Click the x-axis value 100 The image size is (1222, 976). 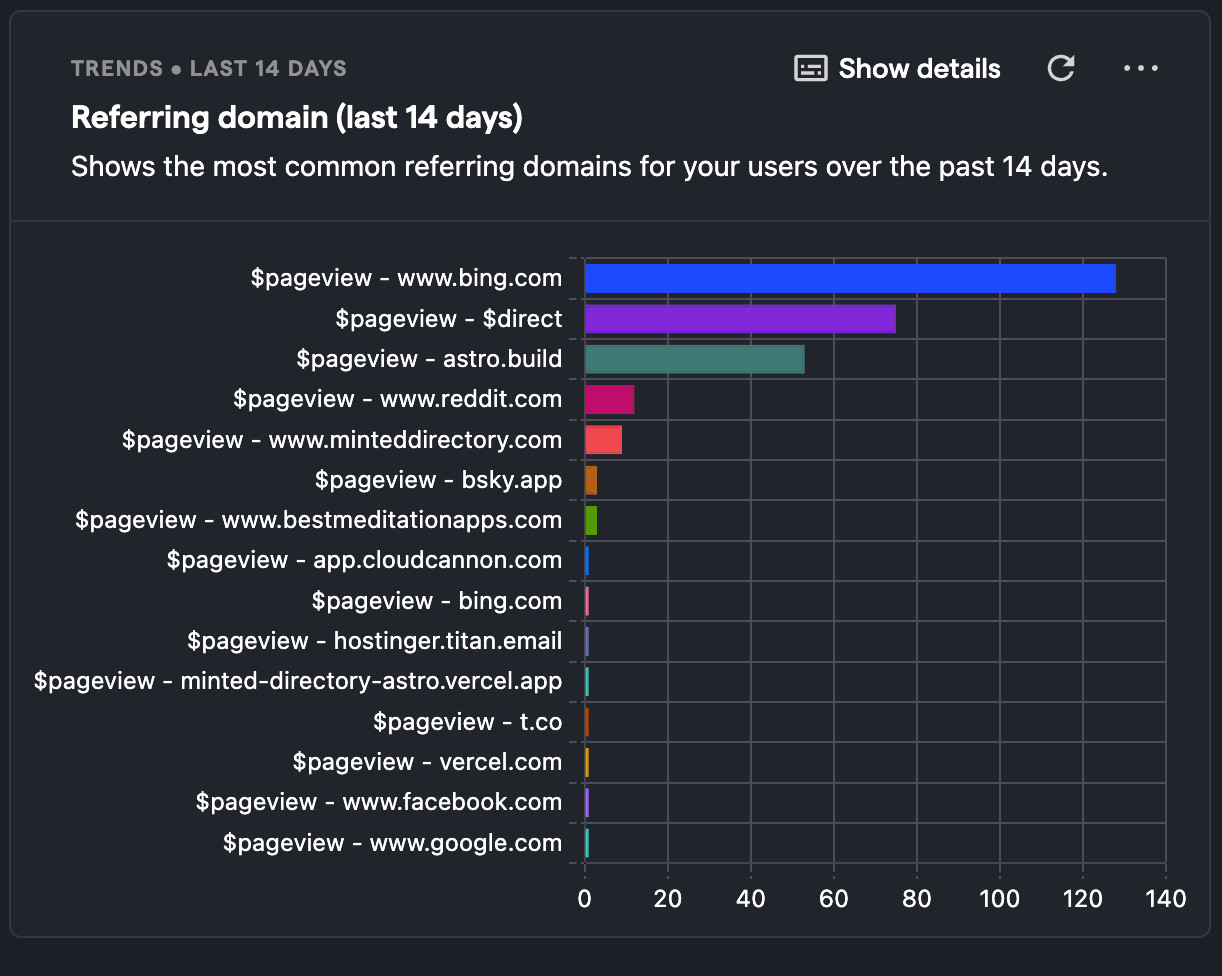click(x=1000, y=898)
